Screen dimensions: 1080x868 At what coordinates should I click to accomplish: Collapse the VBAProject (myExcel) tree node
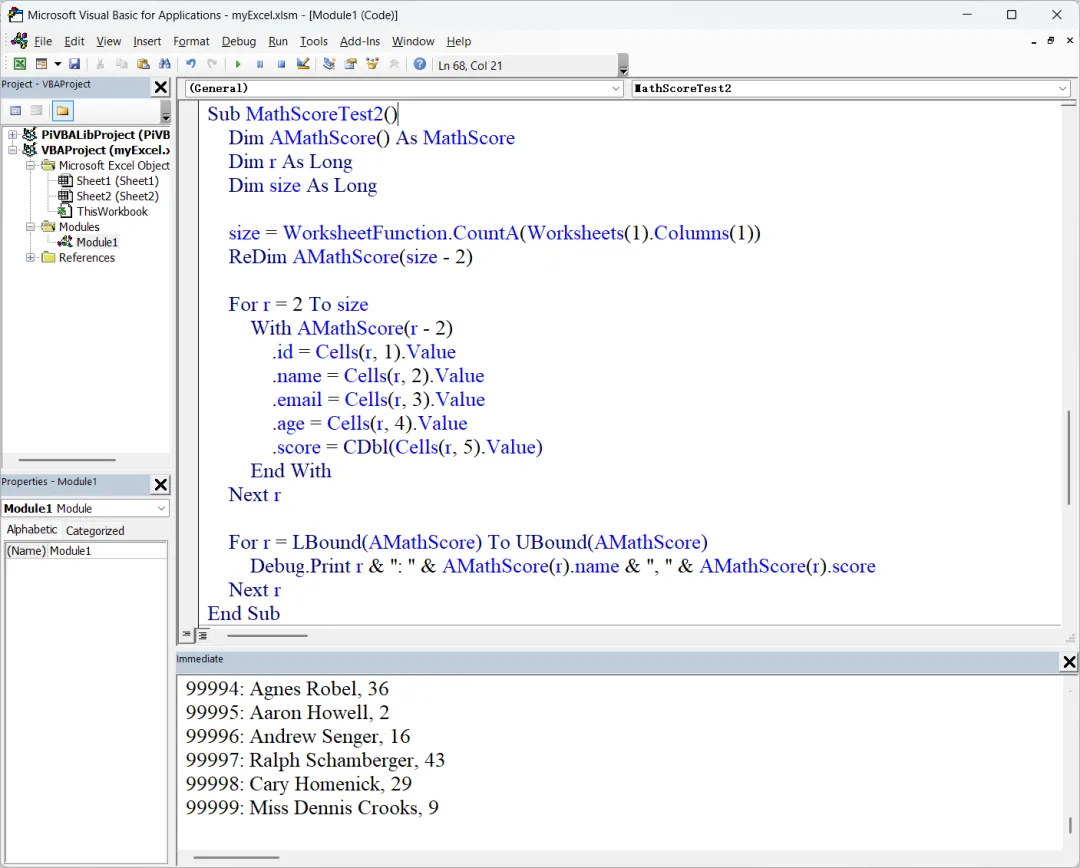click(x=12, y=149)
